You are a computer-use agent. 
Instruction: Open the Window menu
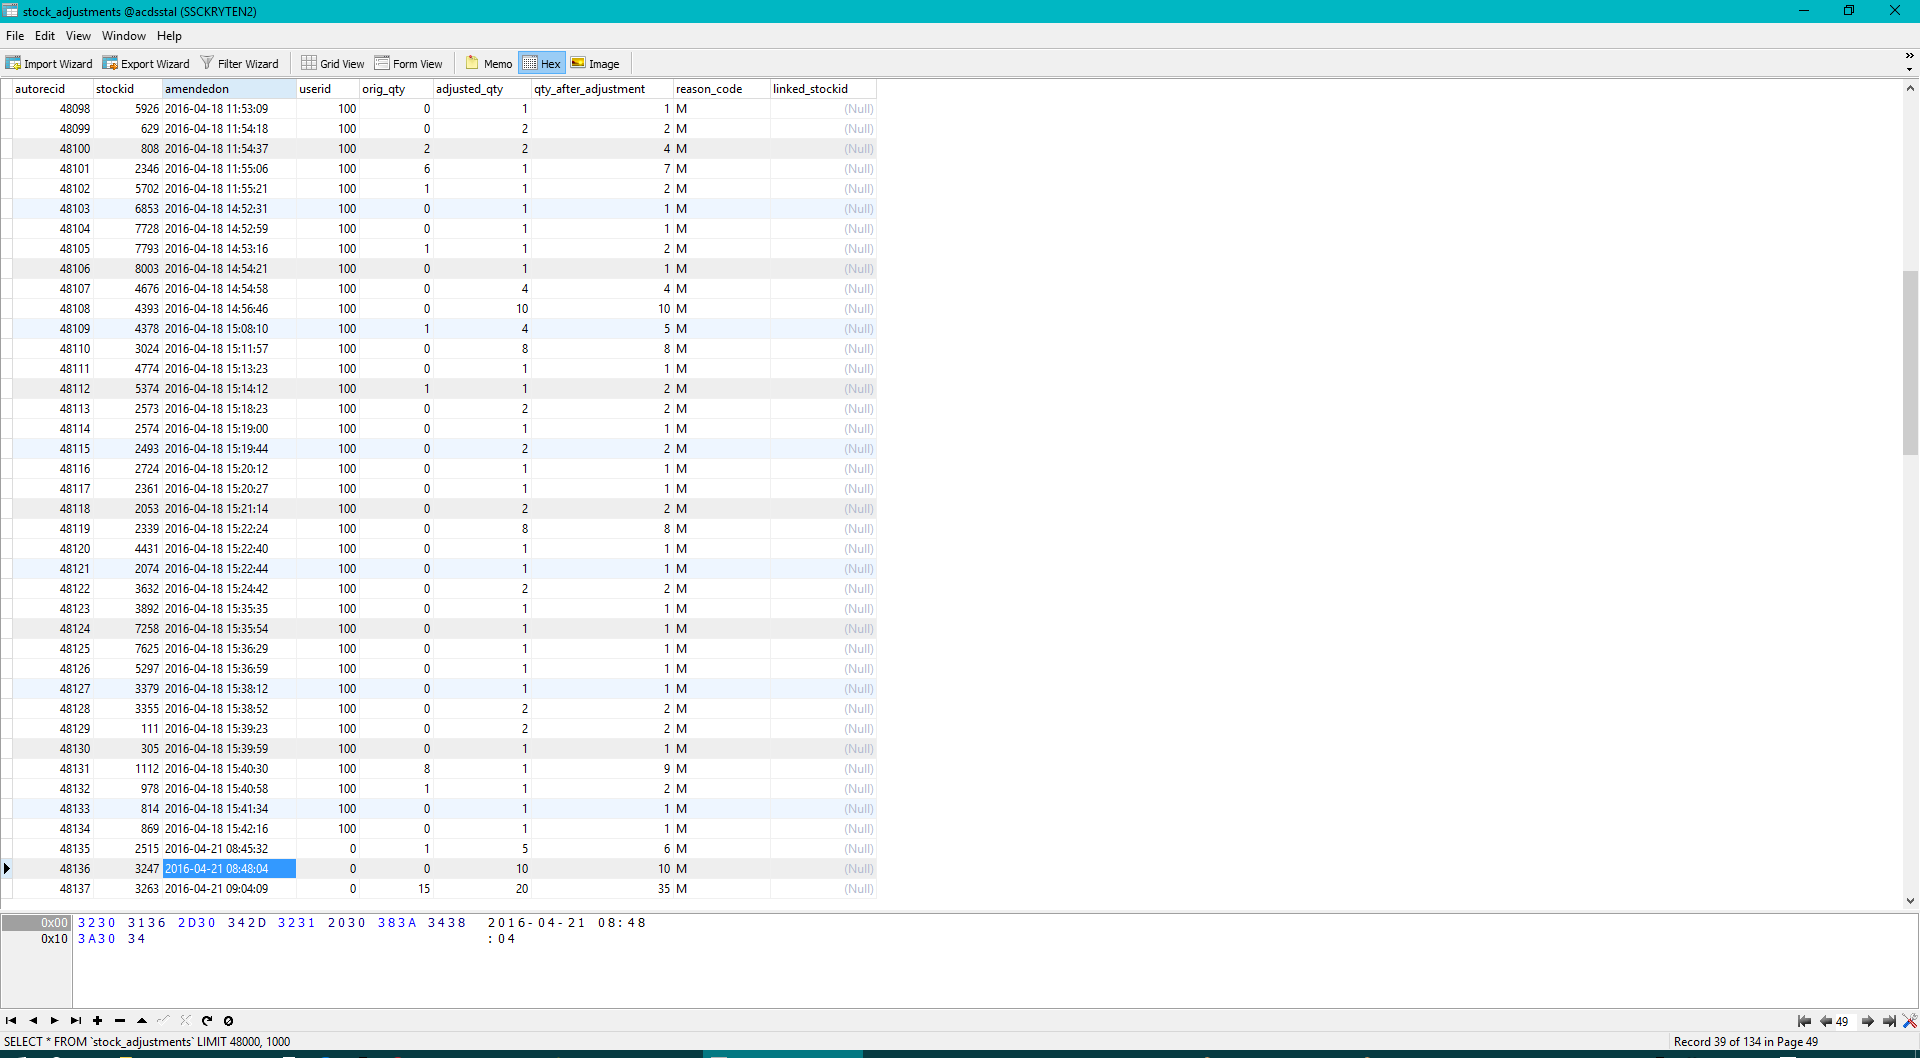coord(123,36)
